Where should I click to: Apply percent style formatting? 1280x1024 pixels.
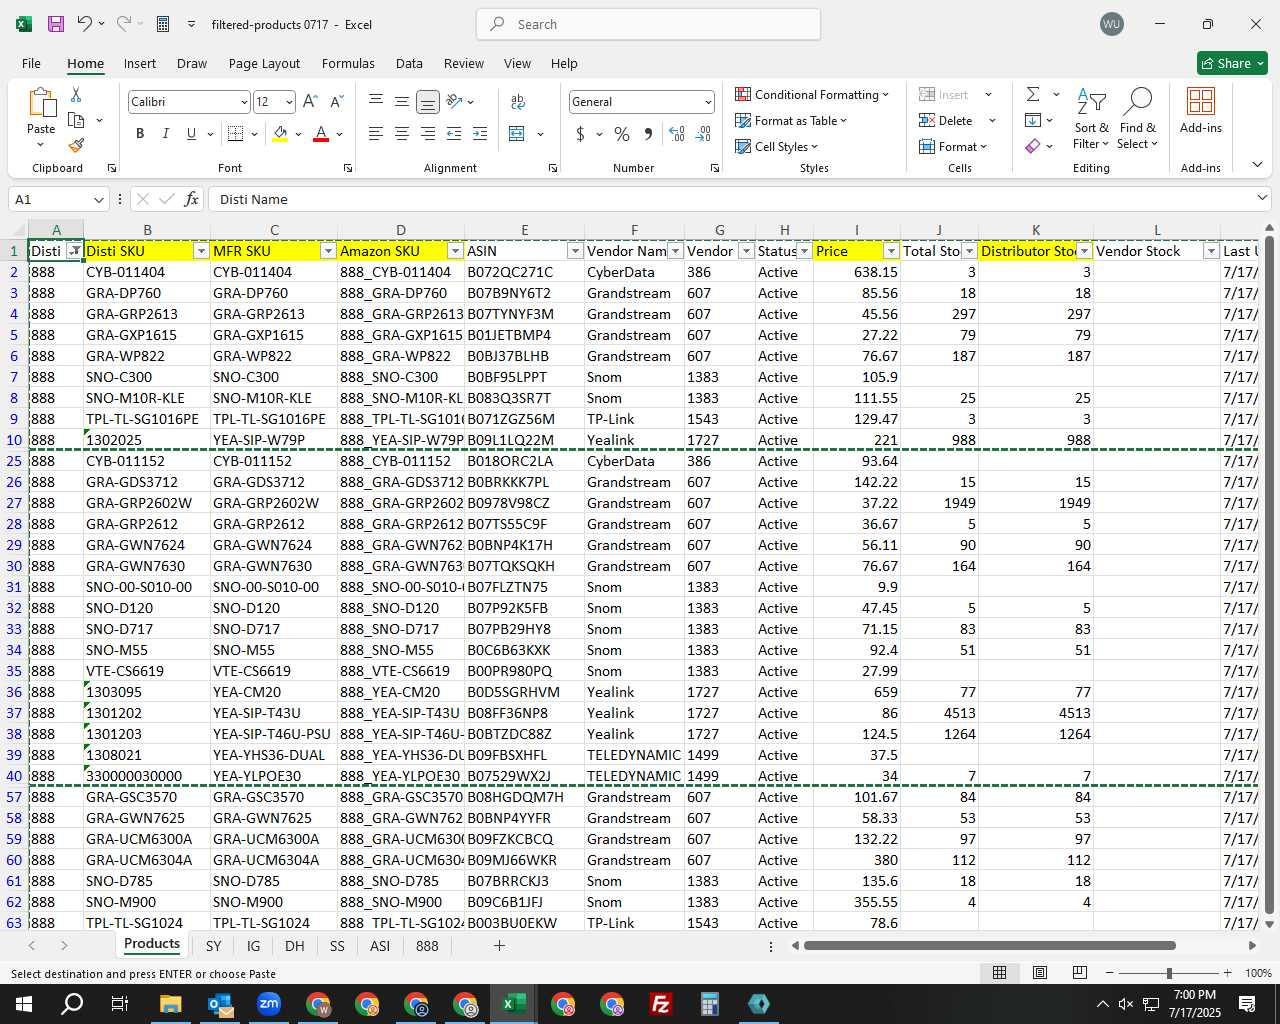(x=622, y=134)
